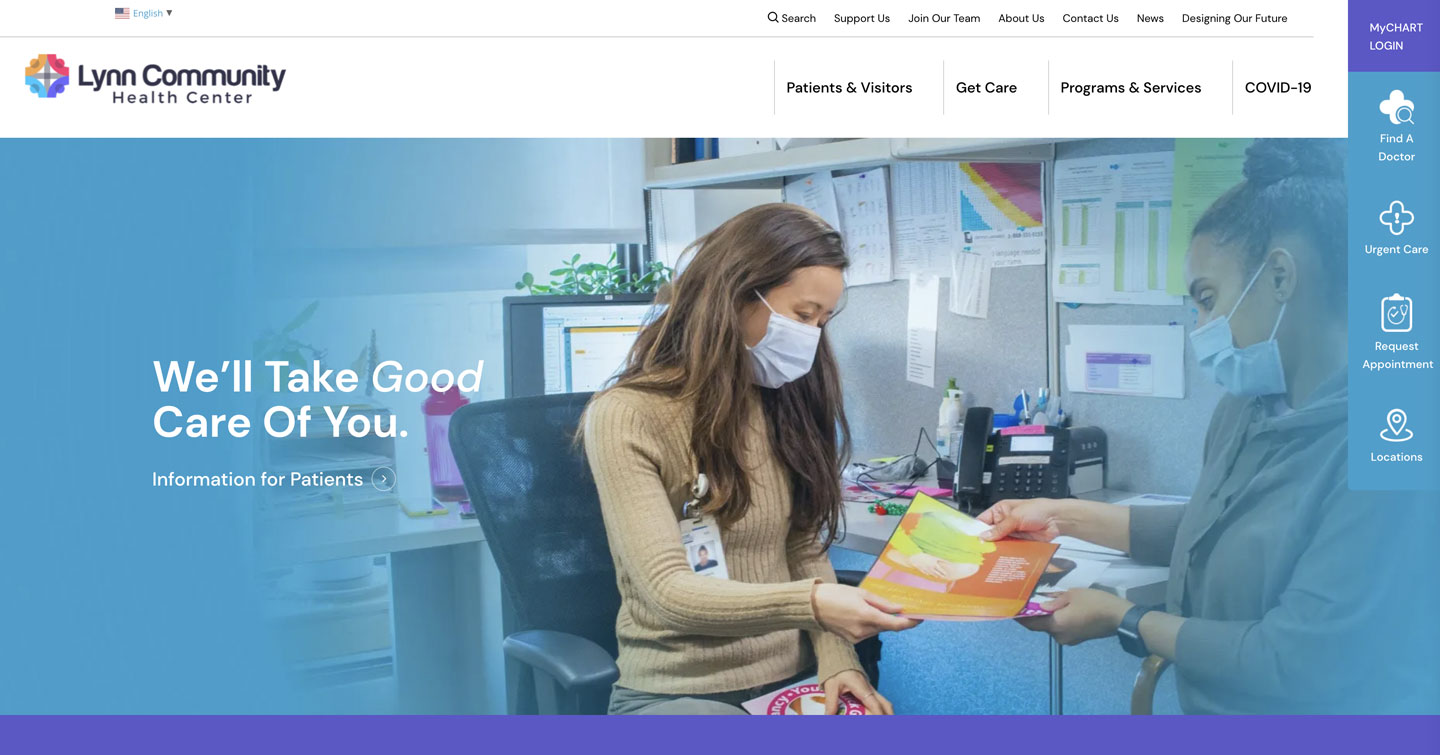1440x755 pixels.
Task: Click the circled arrow beside Information for Patients
Action: 383,479
